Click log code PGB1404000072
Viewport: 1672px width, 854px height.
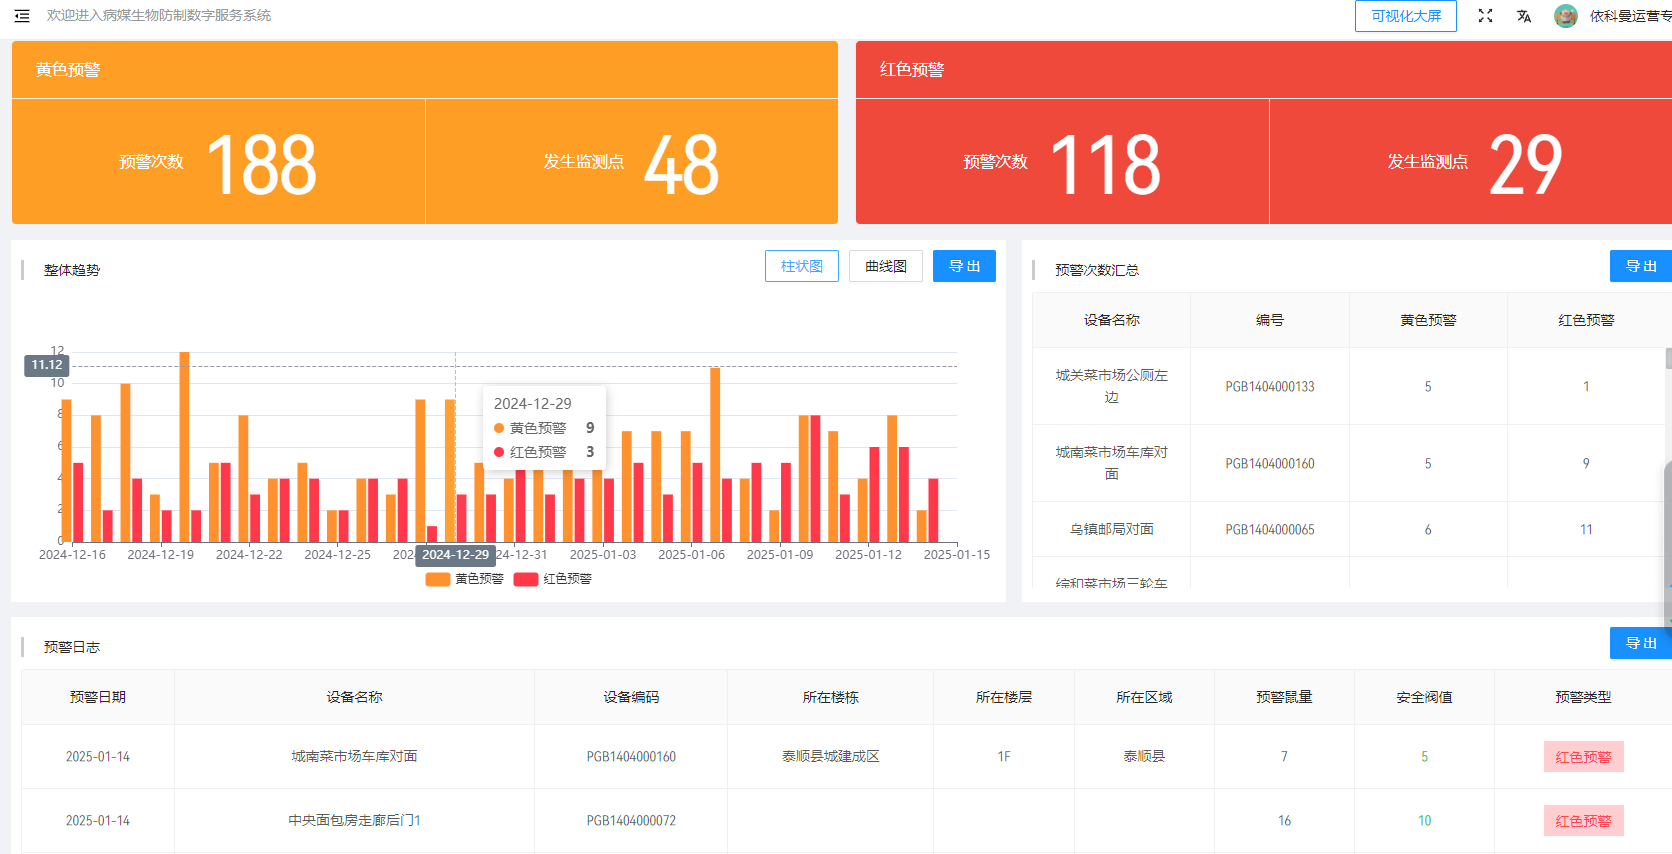click(x=631, y=821)
